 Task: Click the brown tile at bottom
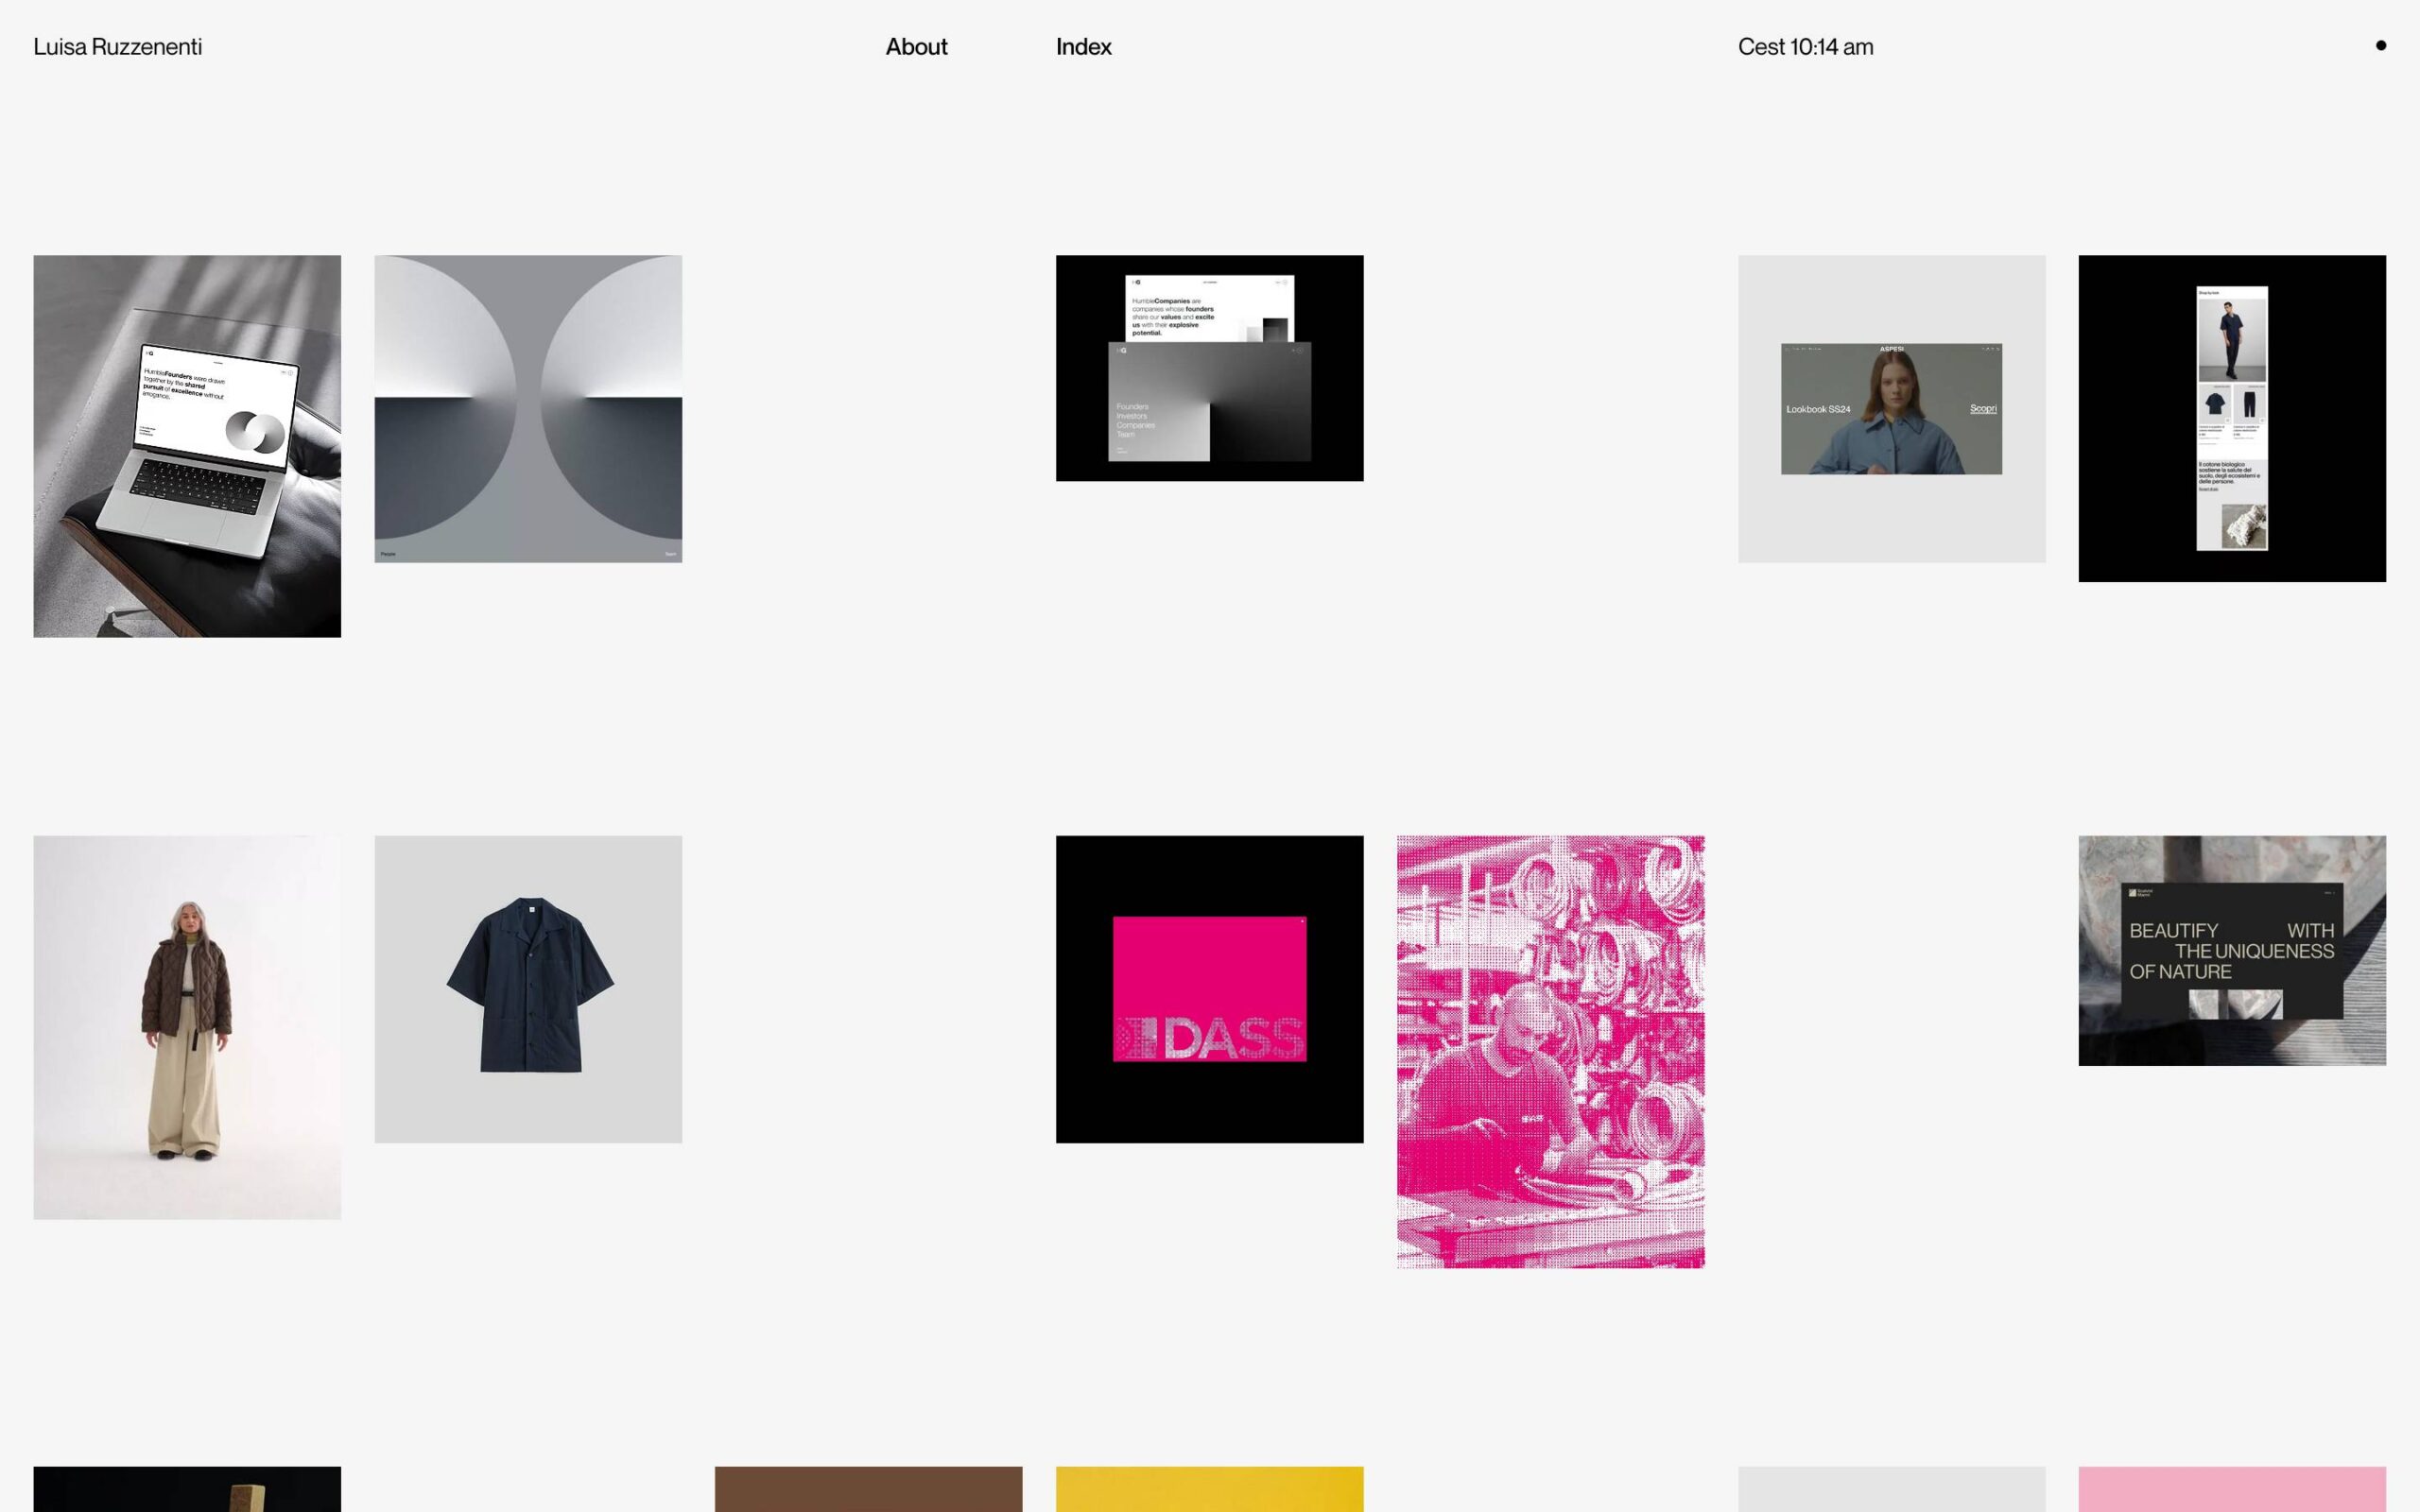click(x=868, y=1489)
